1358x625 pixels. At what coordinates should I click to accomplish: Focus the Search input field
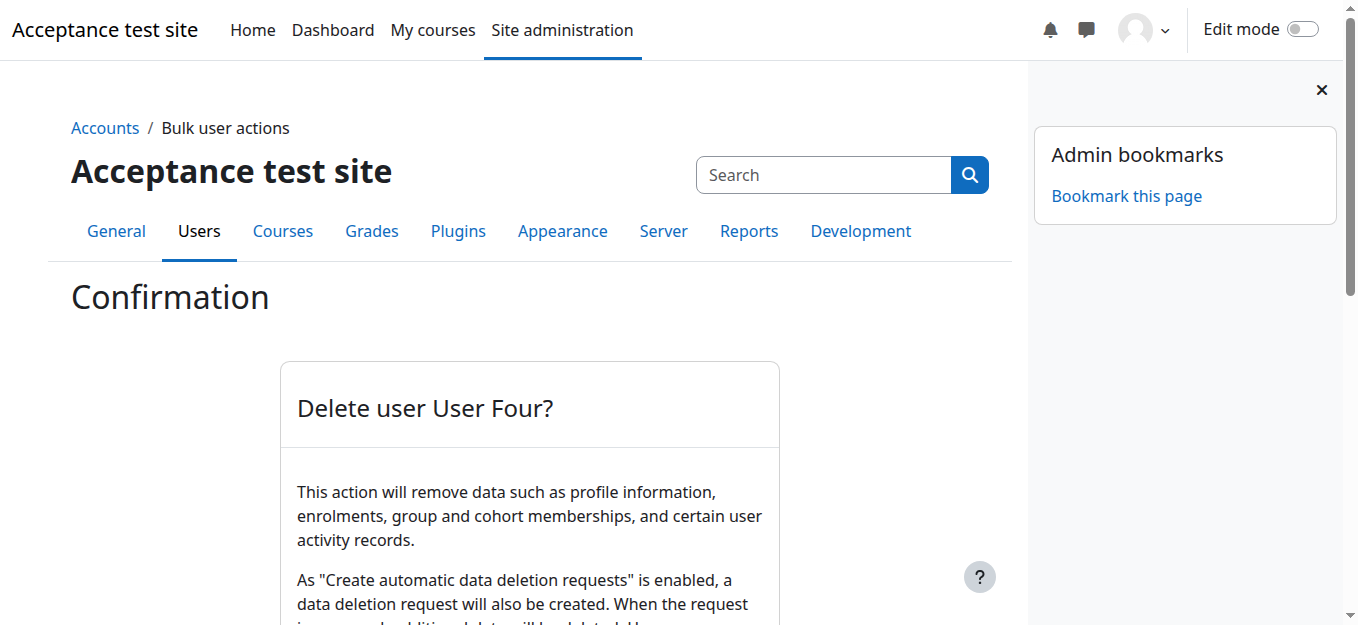(x=823, y=175)
